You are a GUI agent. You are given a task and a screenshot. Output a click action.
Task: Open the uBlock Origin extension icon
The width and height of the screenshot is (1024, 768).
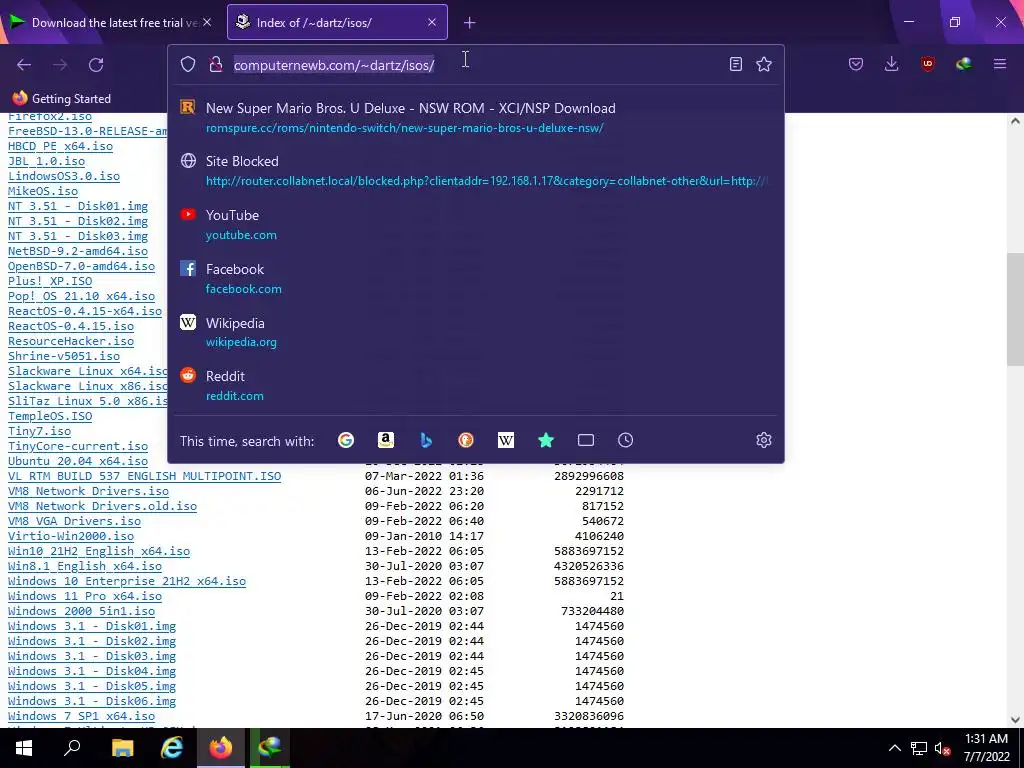(927, 64)
